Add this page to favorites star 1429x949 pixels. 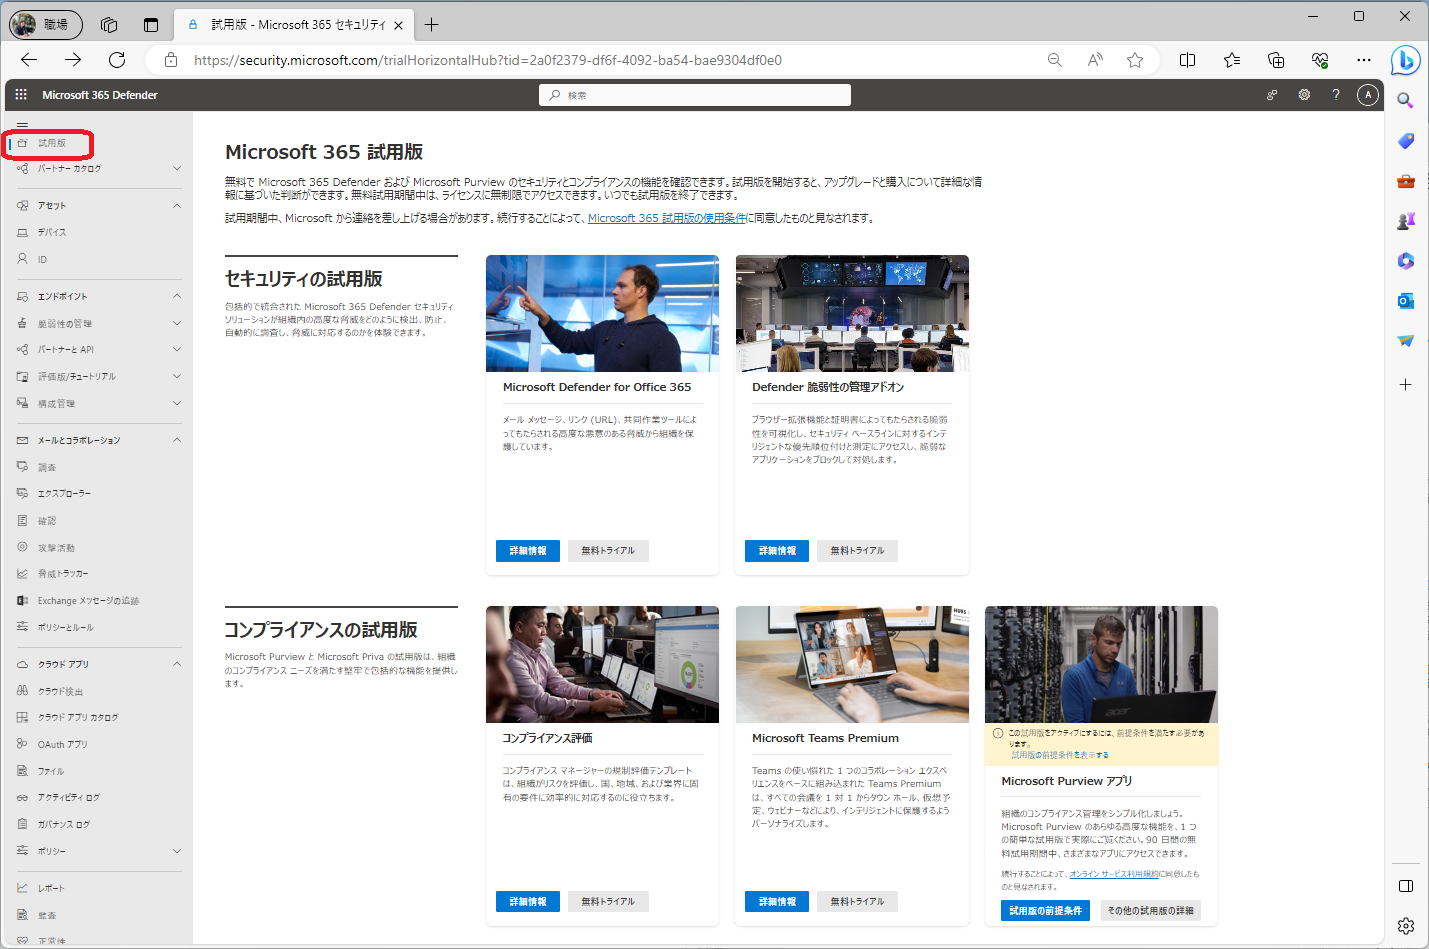coord(1135,60)
